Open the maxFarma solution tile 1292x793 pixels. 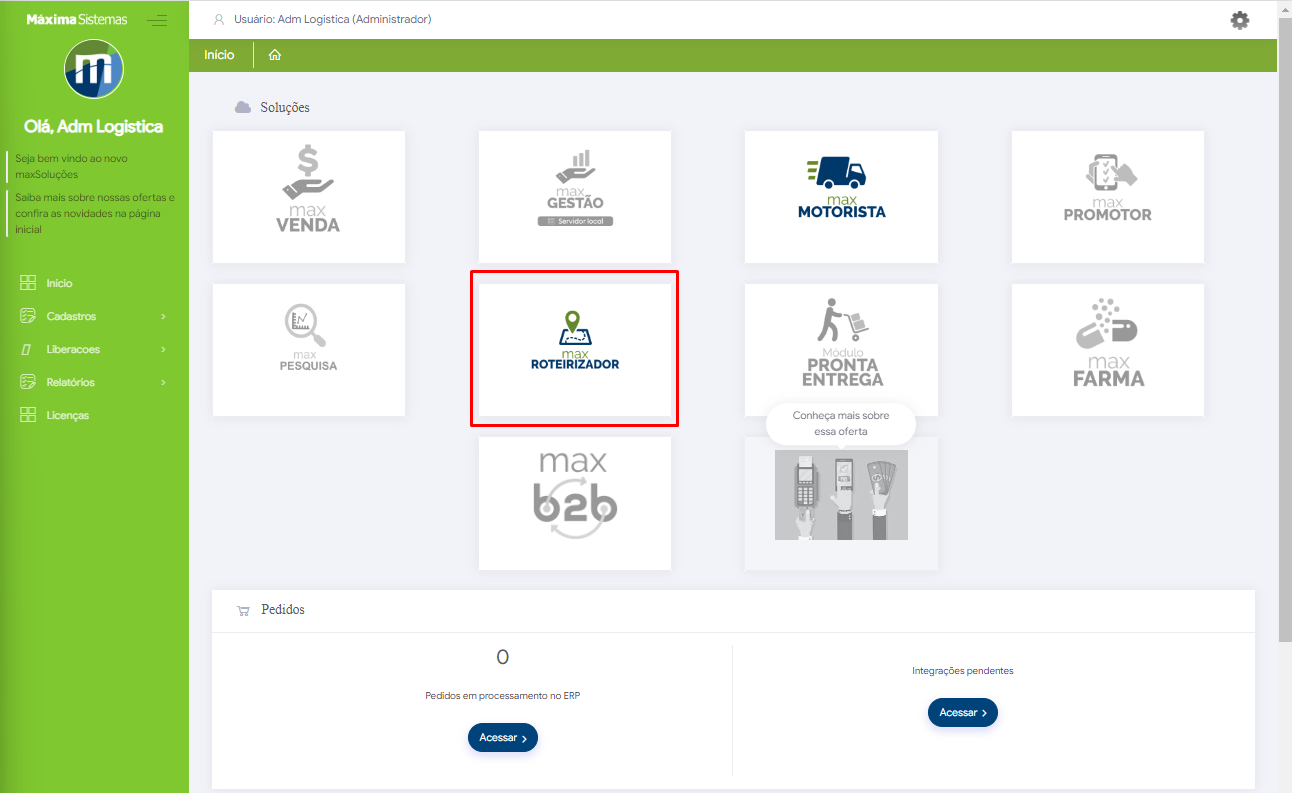tap(1108, 350)
